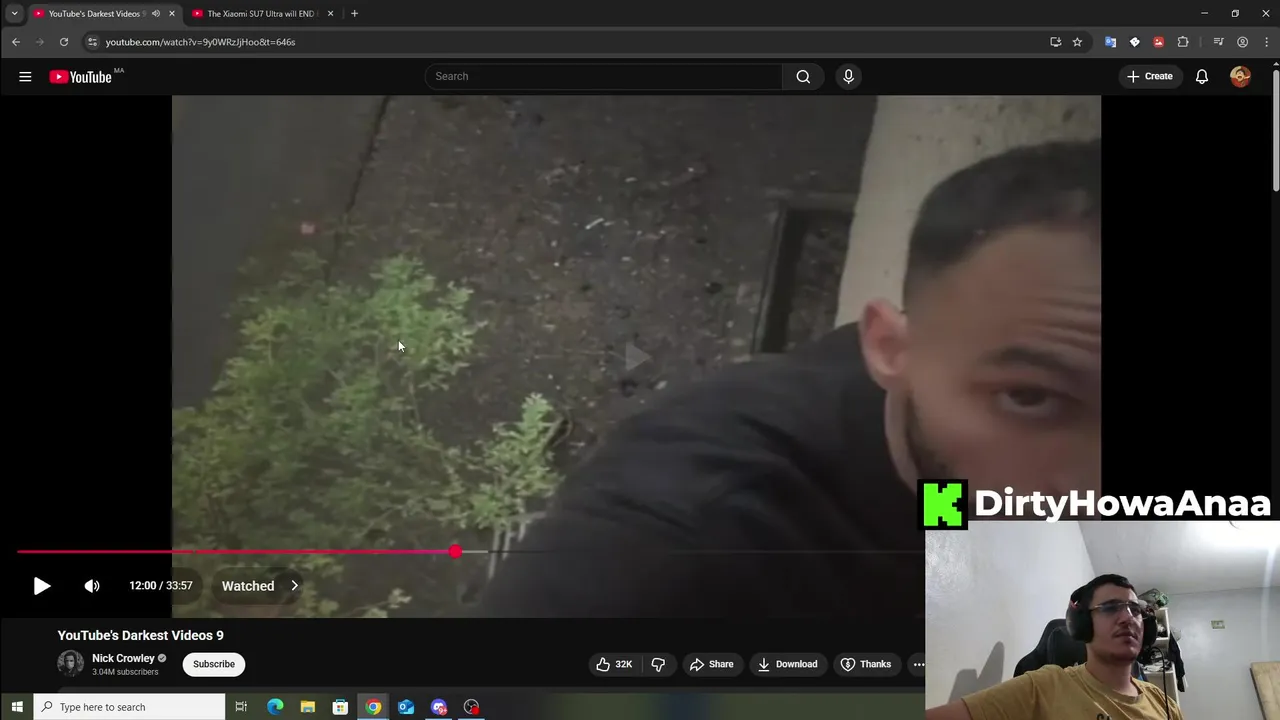Send Thanks to the creator

[x=865, y=664]
